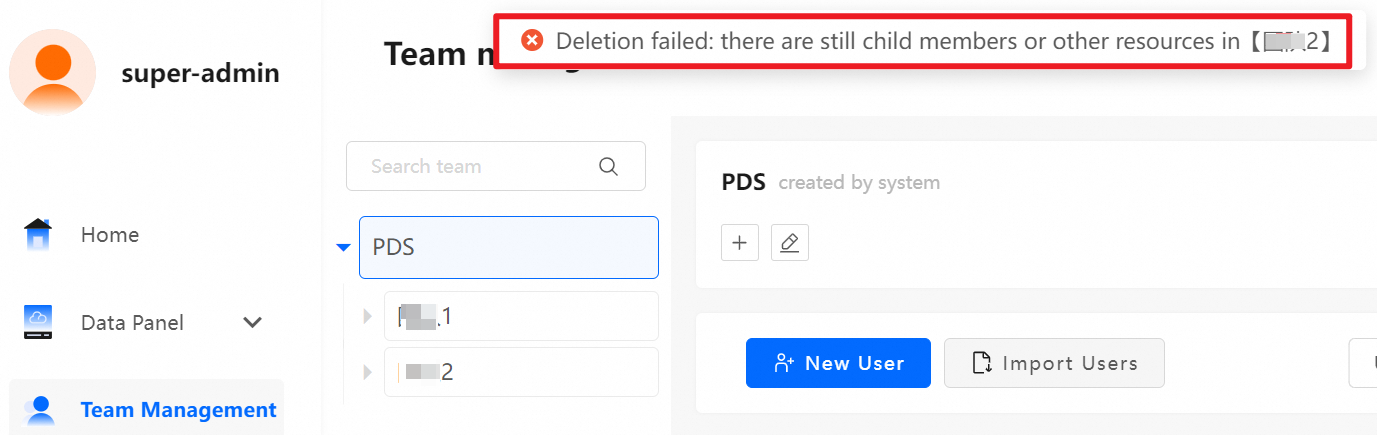Click the super-admin avatar icon

pyautogui.click(x=52, y=72)
